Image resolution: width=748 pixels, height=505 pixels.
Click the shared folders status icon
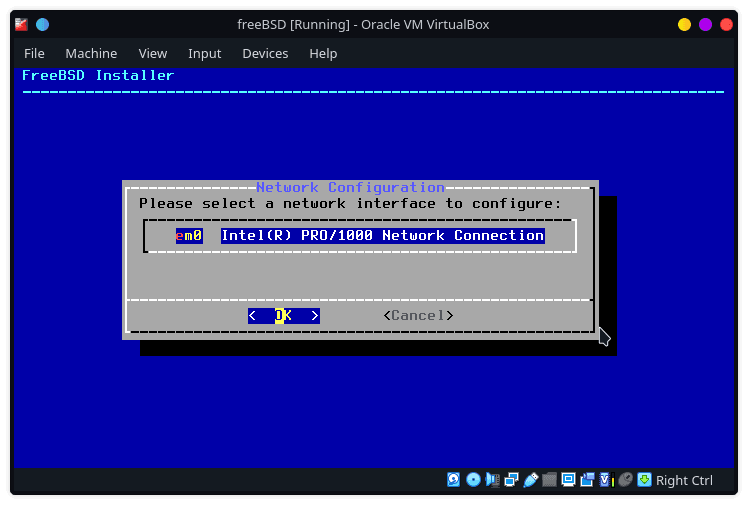tap(549, 480)
